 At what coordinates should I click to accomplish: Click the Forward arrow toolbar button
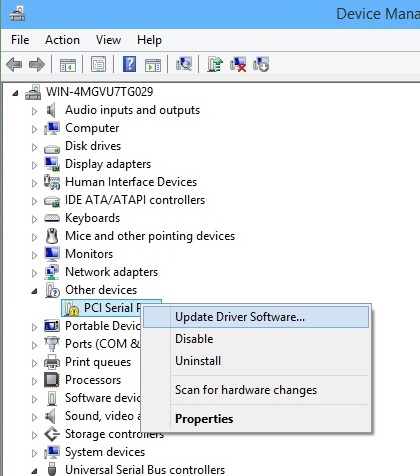[37, 64]
